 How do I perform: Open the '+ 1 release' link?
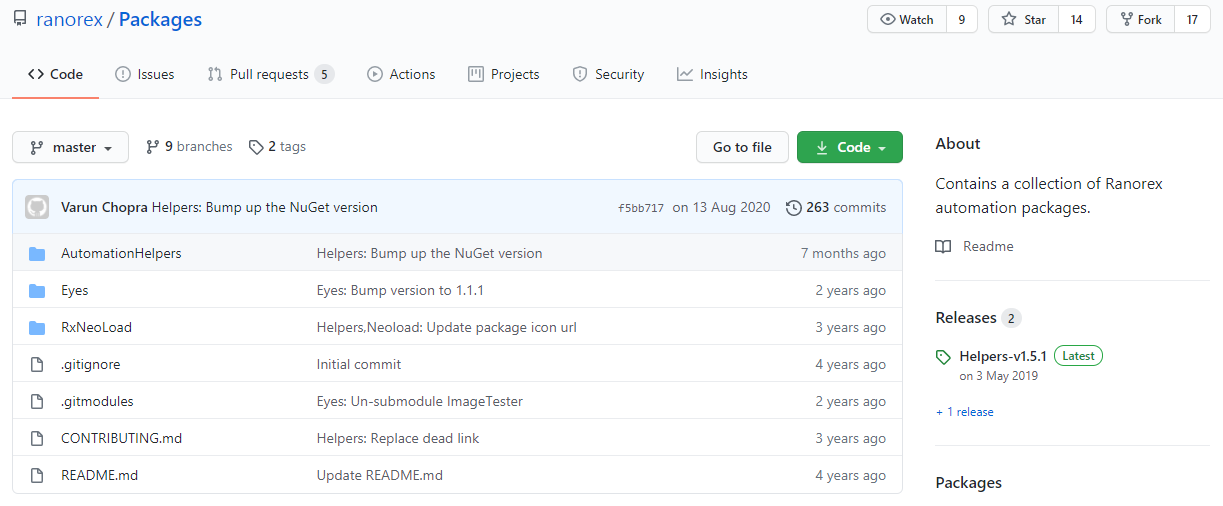click(x=965, y=412)
